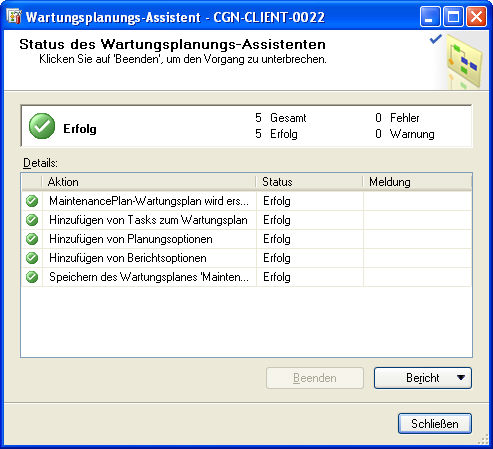Viewport: 493px width, 449px height.
Task: Open the Bericht dropdown arrow
Action: click(461, 378)
